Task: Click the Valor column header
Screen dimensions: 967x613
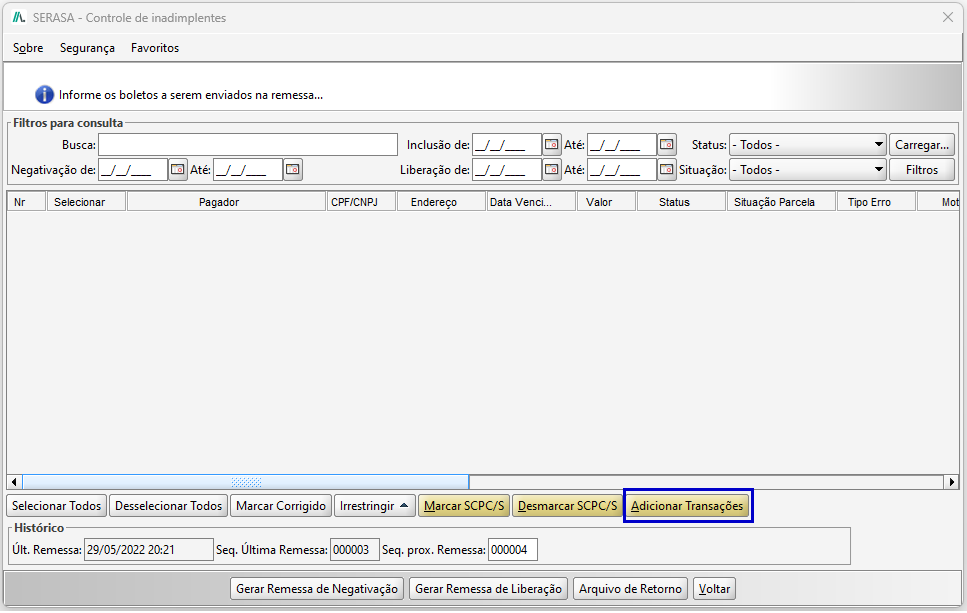Action: pos(606,202)
